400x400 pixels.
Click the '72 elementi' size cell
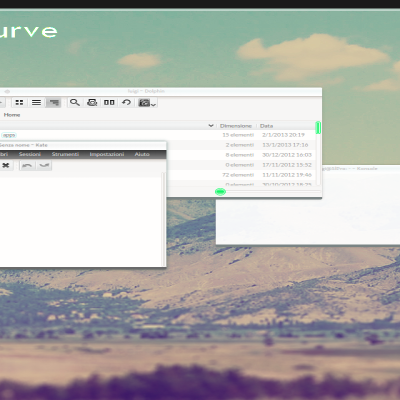[238, 175]
